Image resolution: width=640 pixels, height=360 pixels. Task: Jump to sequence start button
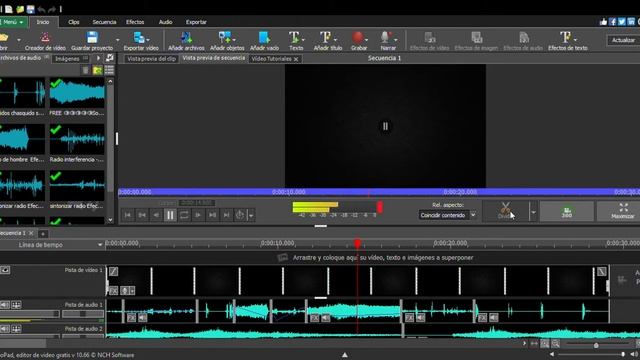[128, 215]
